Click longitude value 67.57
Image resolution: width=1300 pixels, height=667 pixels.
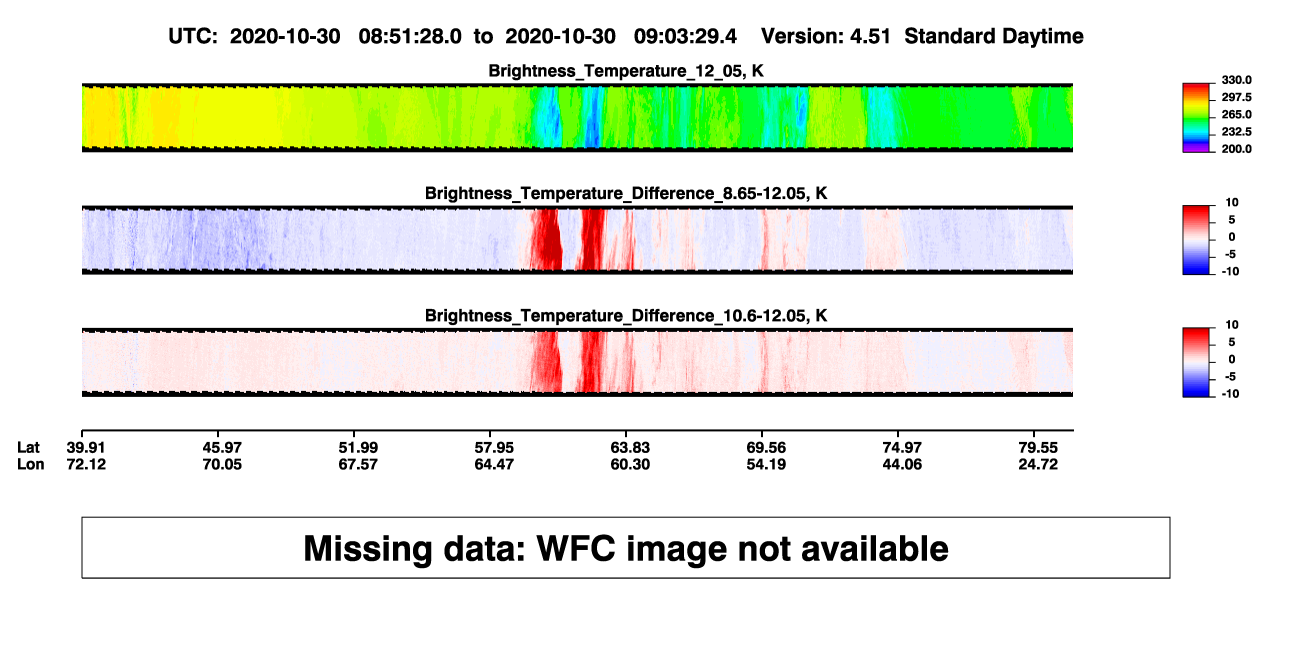(358, 464)
